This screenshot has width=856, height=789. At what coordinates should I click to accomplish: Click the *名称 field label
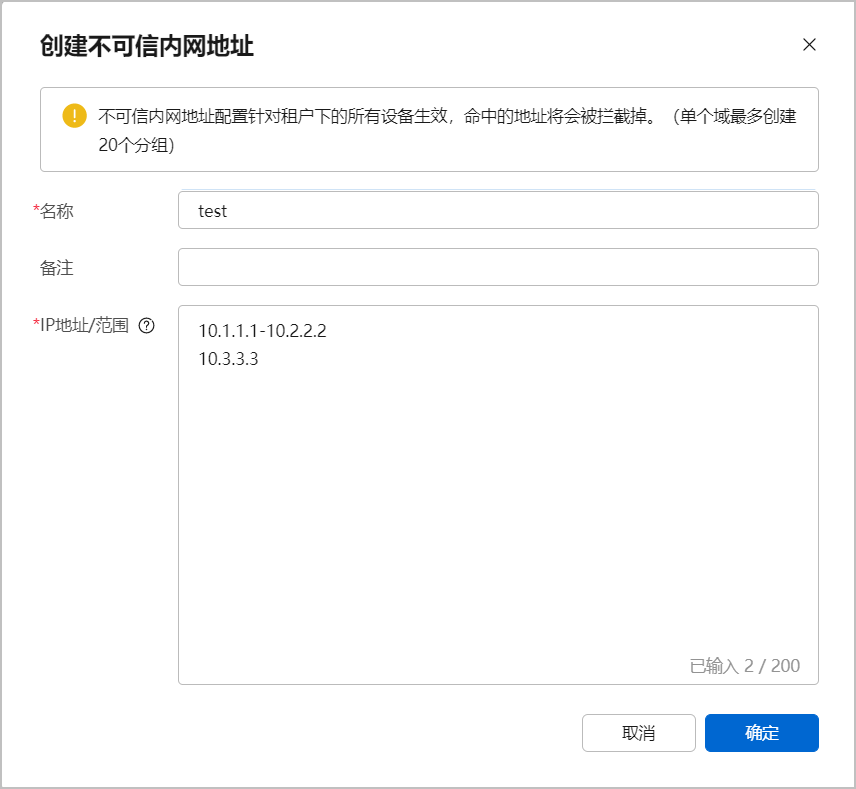coord(53,211)
